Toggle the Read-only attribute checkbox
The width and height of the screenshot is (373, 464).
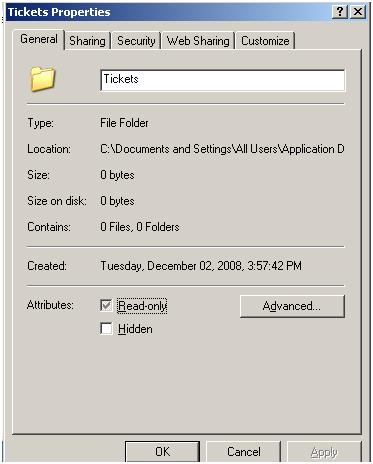[106, 305]
